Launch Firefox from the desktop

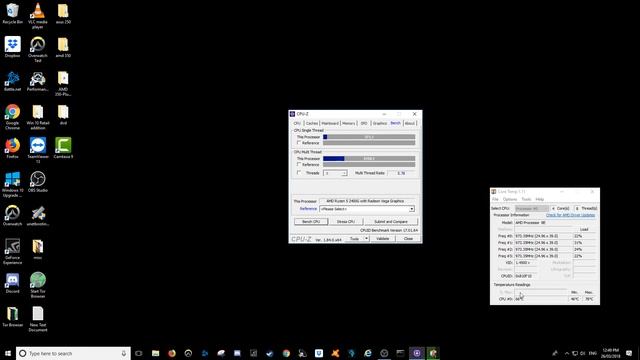click(12, 148)
